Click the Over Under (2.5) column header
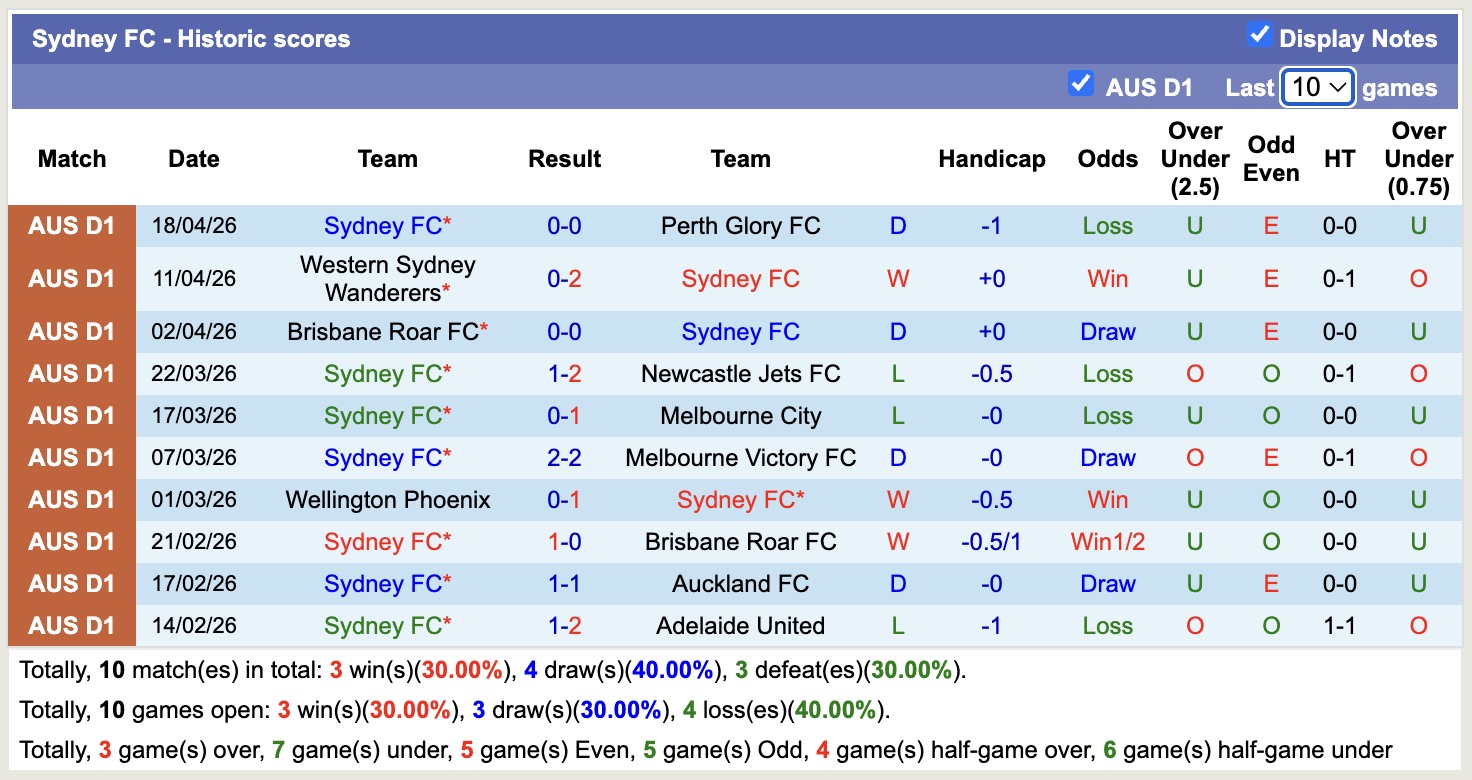The height and width of the screenshot is (780, 1472). [1195, 159]
